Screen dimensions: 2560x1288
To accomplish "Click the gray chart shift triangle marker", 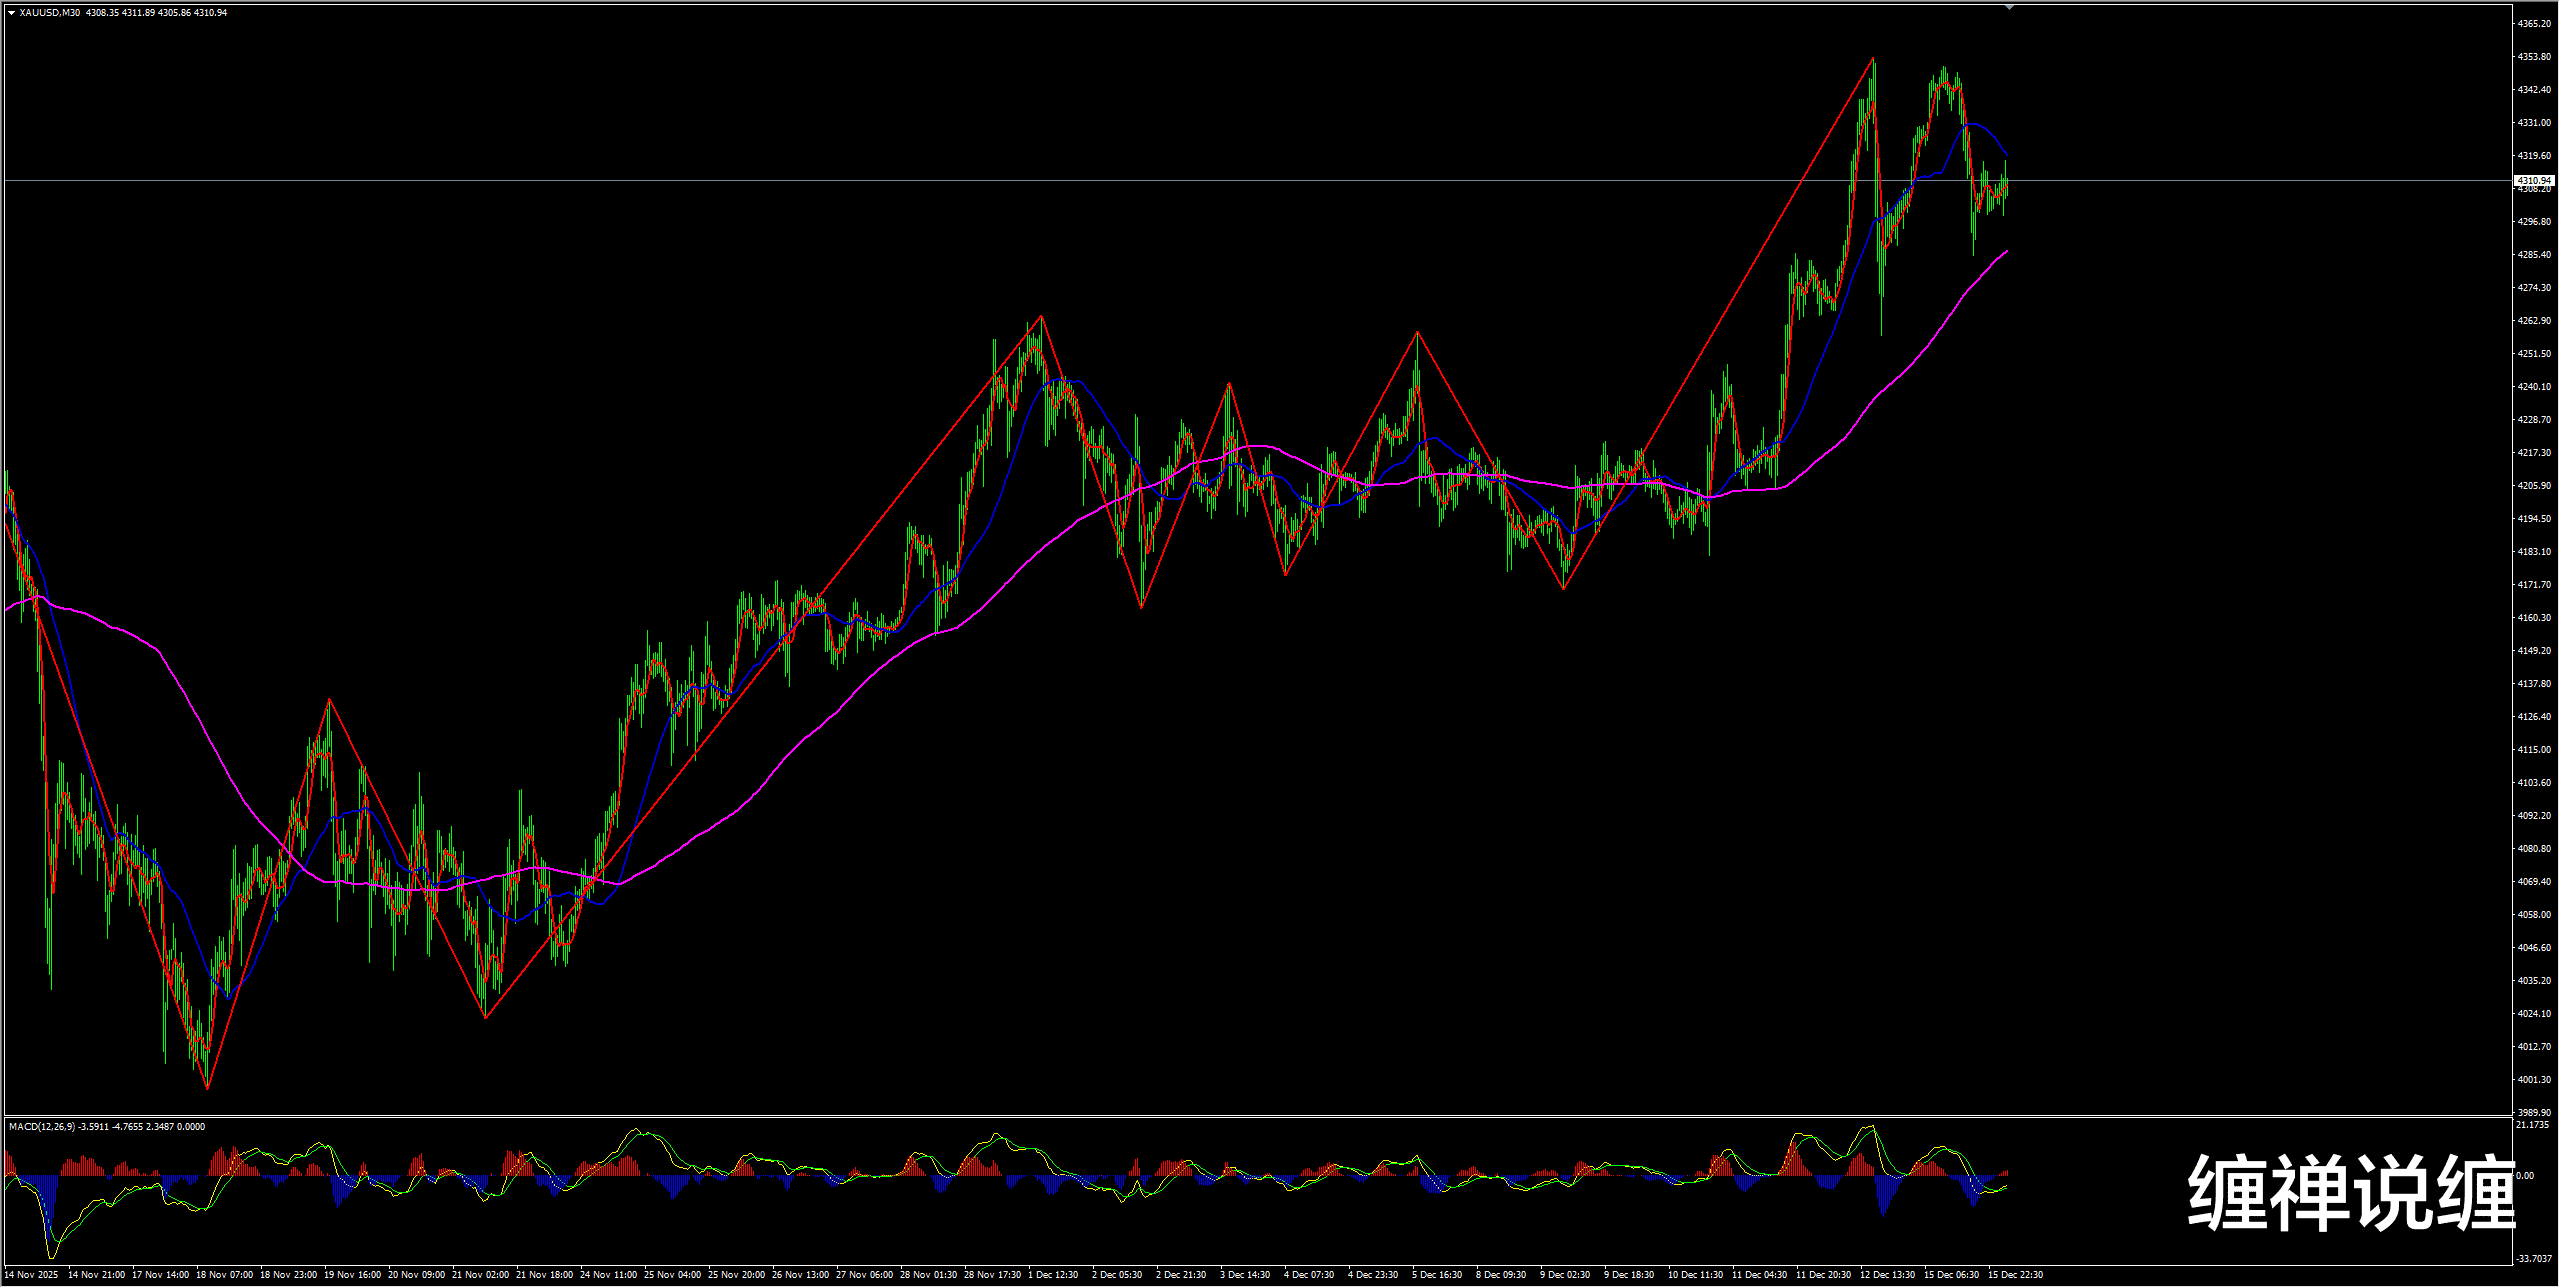I will click(2010, 7).
